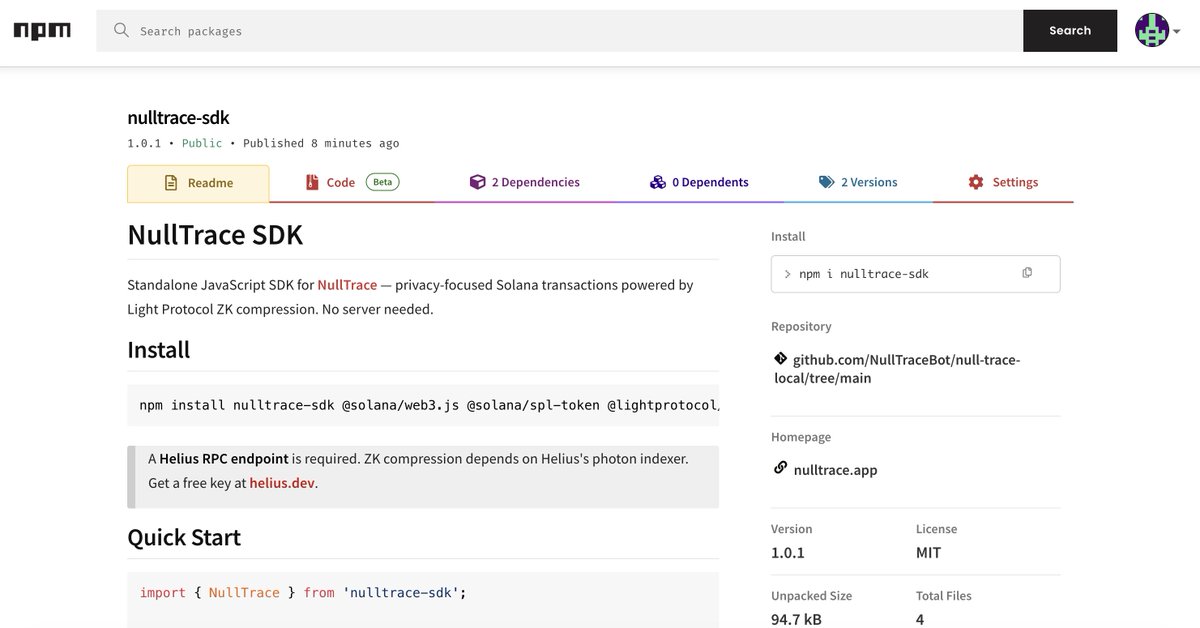Click the Dependencies cube icon

[x=477, y=182]
